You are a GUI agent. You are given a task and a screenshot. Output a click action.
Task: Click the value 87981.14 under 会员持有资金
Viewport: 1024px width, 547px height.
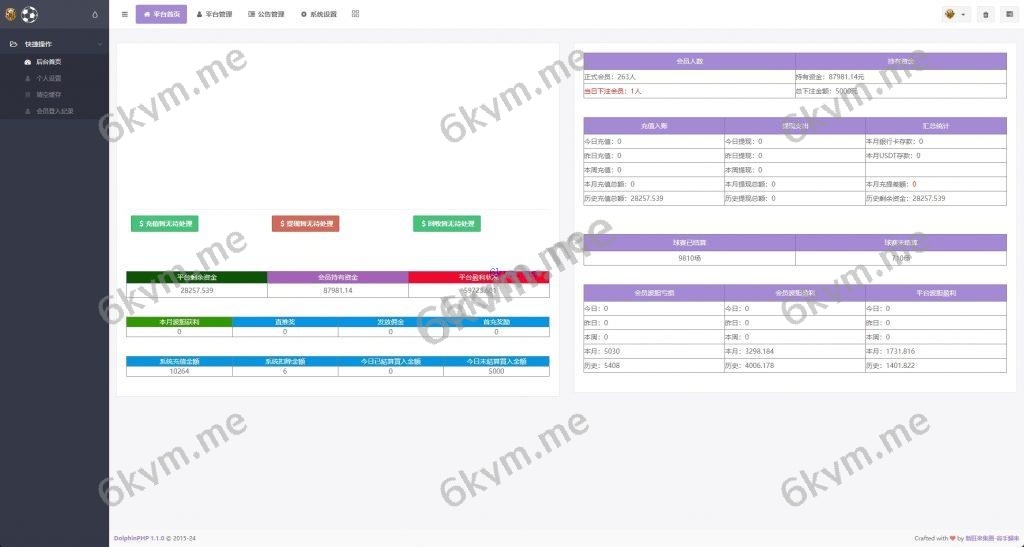tap(338, 290)
